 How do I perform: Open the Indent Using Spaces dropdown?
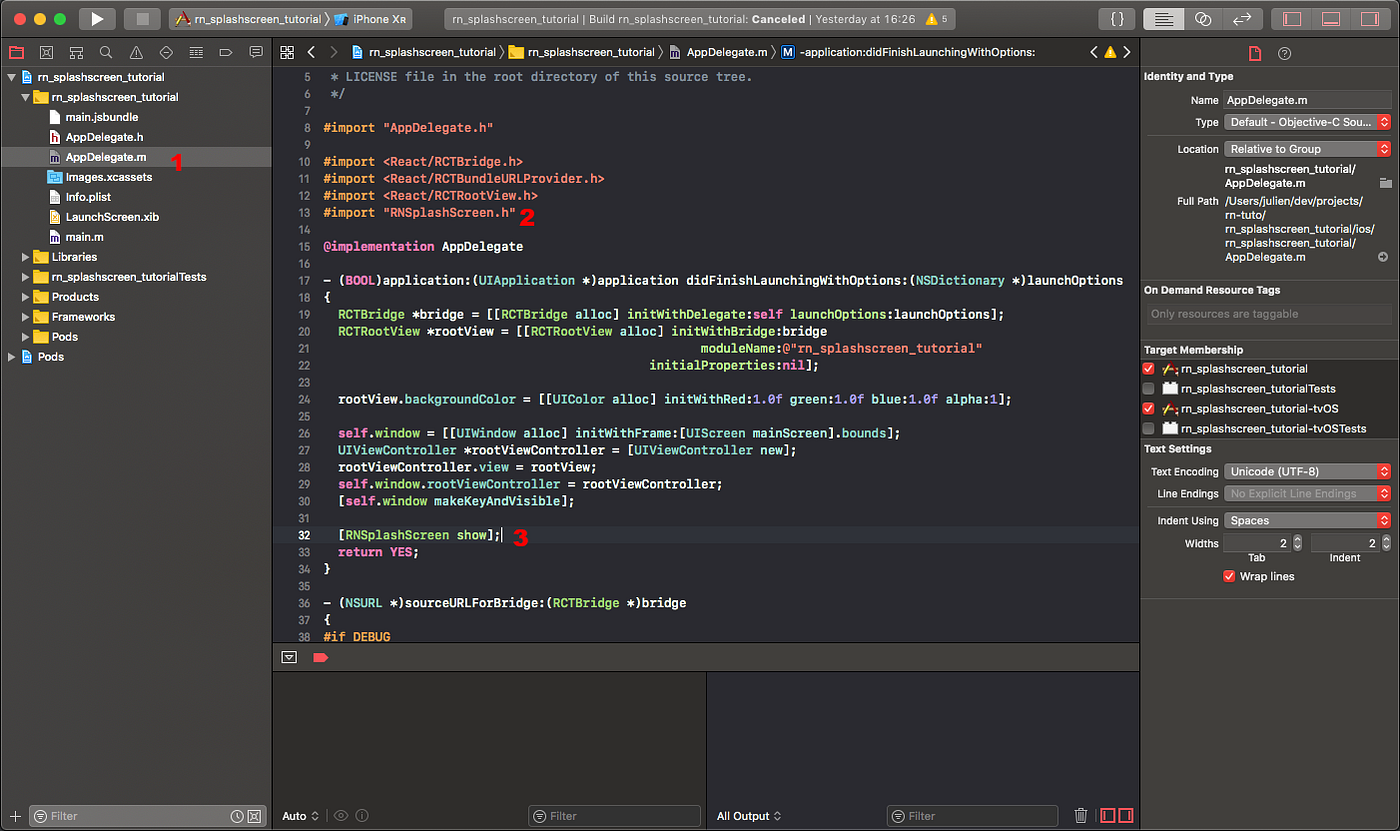click(x=1308, y=520)
